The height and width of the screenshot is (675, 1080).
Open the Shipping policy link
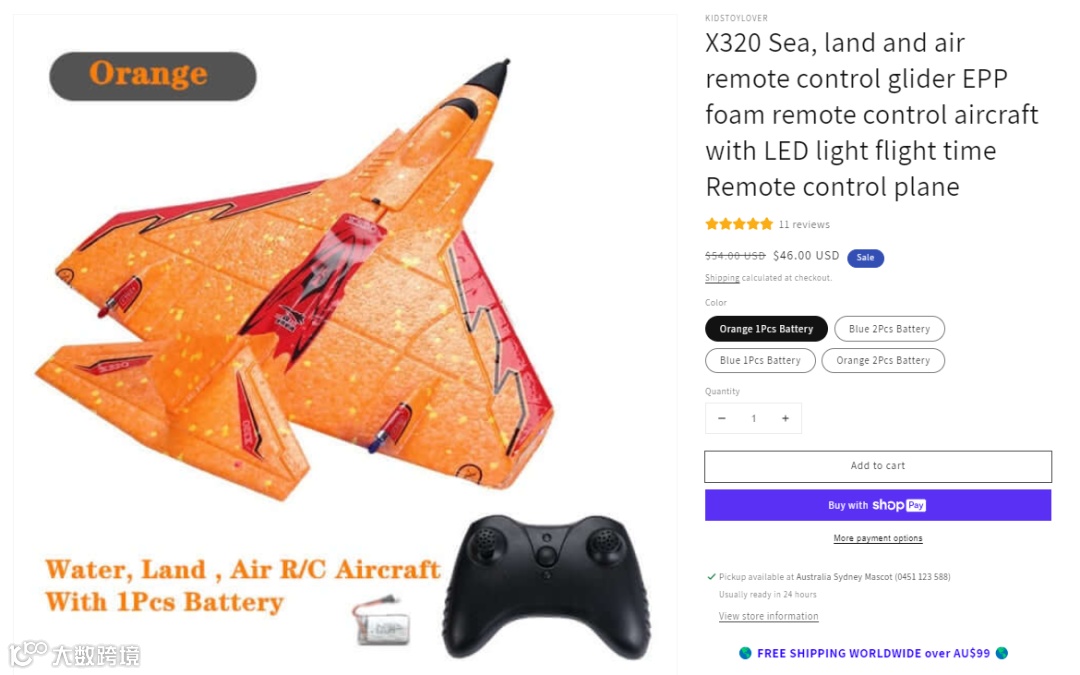(722, 278)
